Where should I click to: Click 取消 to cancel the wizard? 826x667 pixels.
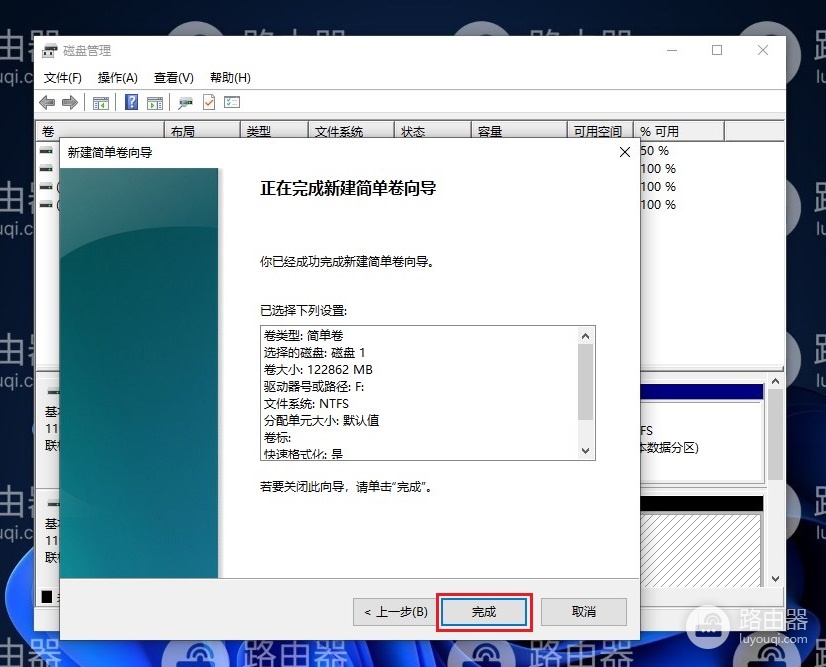tap(584, 612)
